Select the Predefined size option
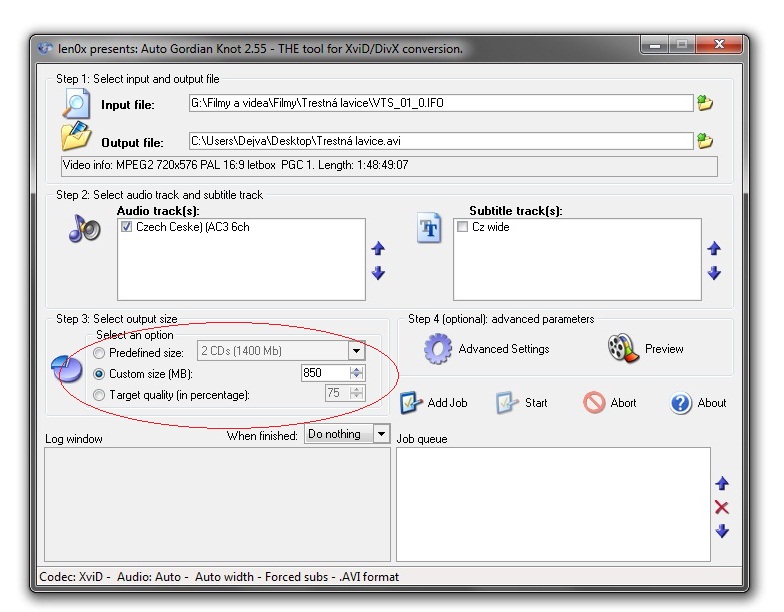The height and width of the screenshot is (612, 784). click(x=99, y=353)
